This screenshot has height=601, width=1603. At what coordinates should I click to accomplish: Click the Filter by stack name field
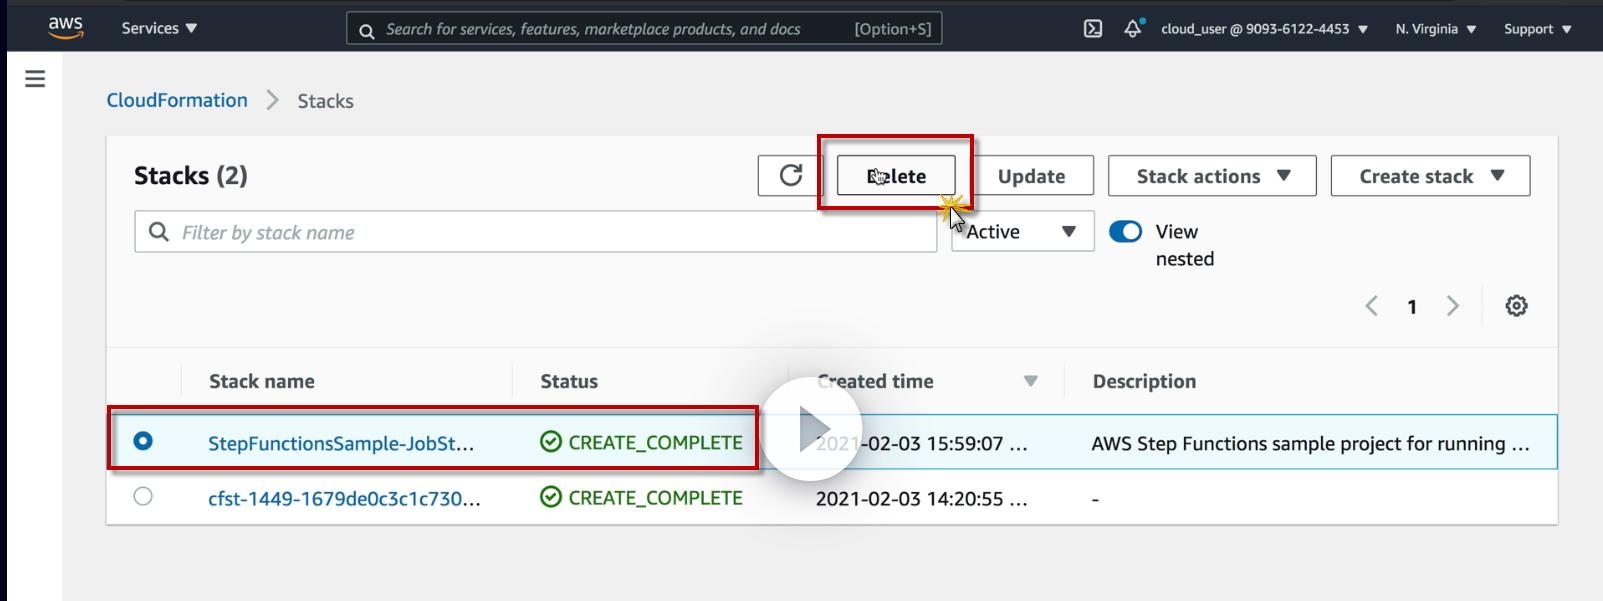pos(535,232)
